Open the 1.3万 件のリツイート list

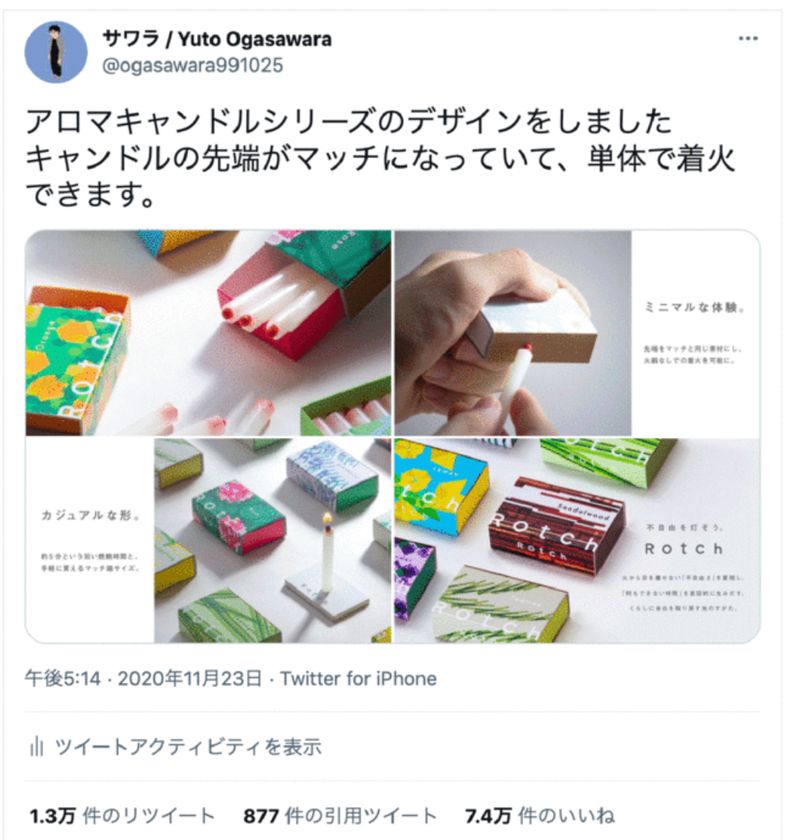(122, 816)
